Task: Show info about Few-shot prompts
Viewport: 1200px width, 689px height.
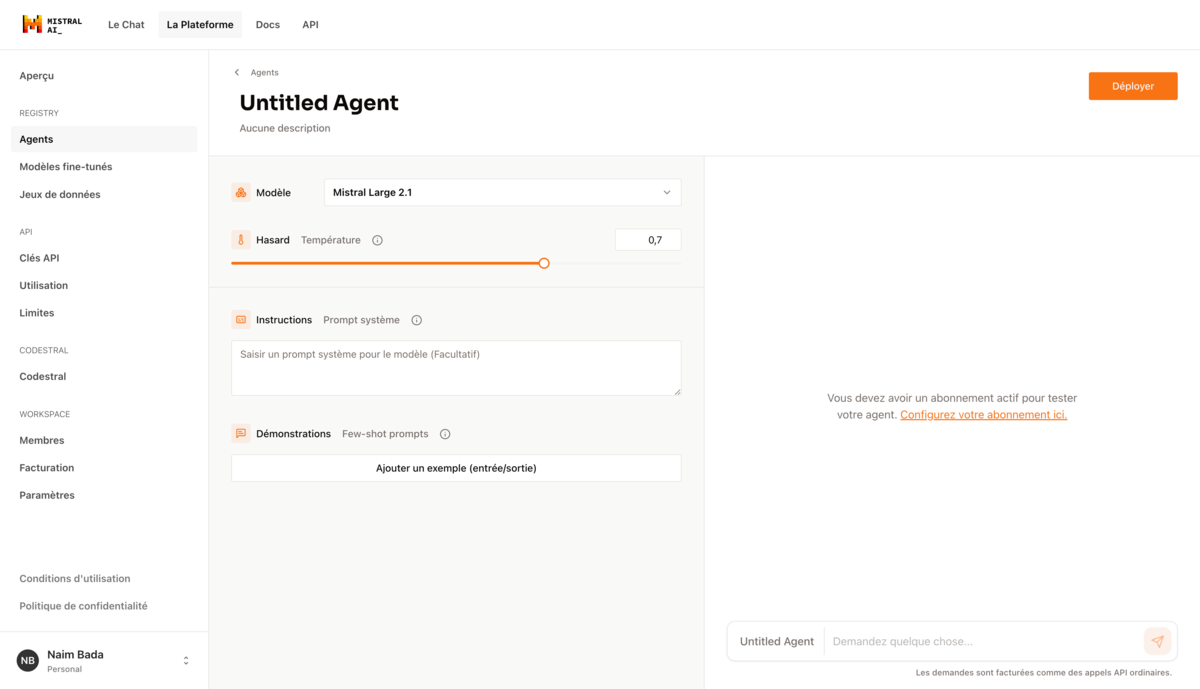Action: (445, 434)
